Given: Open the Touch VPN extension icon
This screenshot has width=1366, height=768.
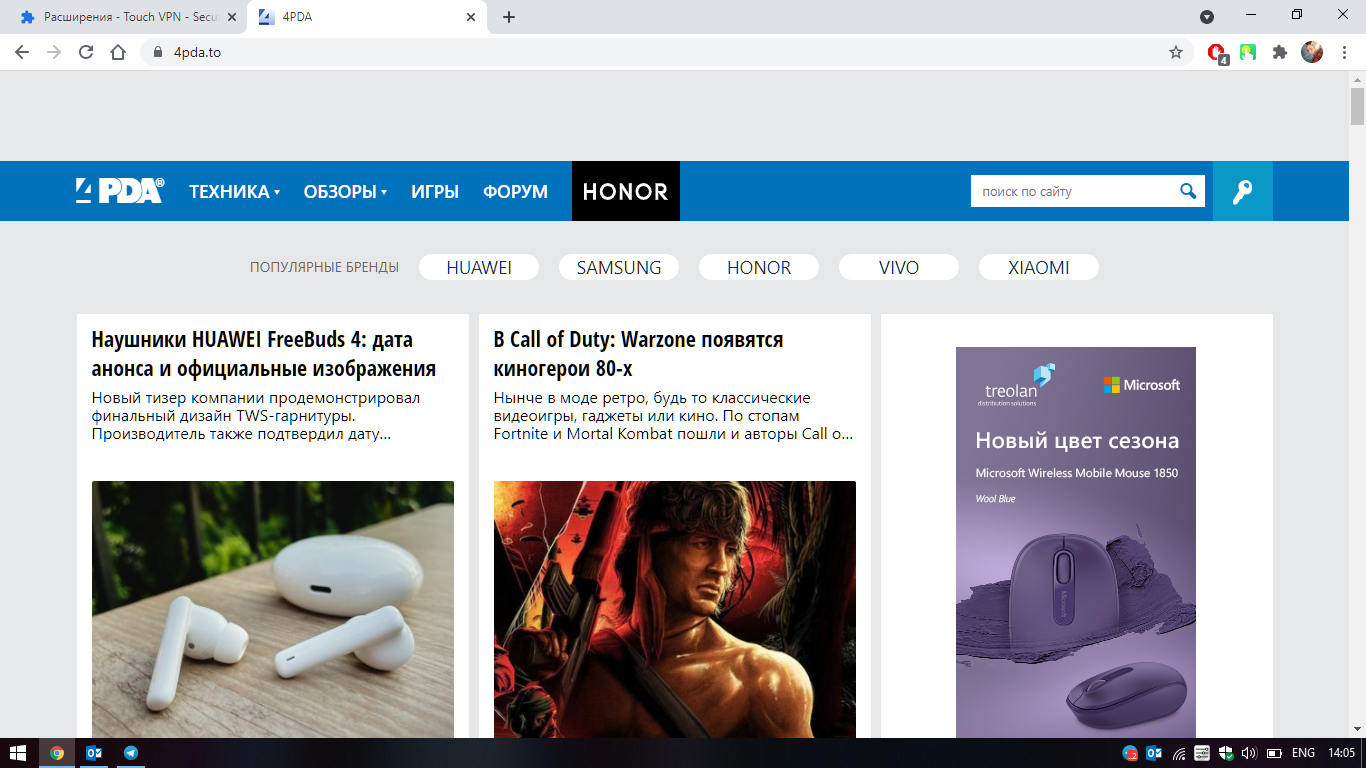Looking at the screenshot, I should tap(1248, 52).
